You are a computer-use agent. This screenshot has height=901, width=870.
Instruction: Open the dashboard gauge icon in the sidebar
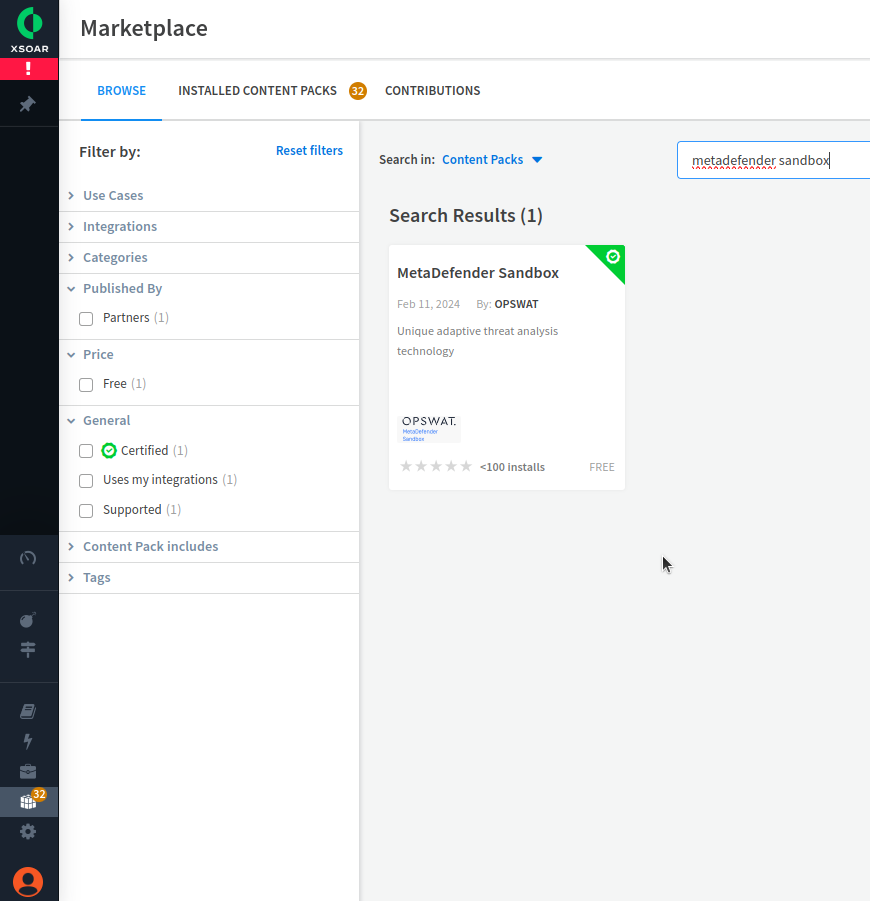point(28,558)
